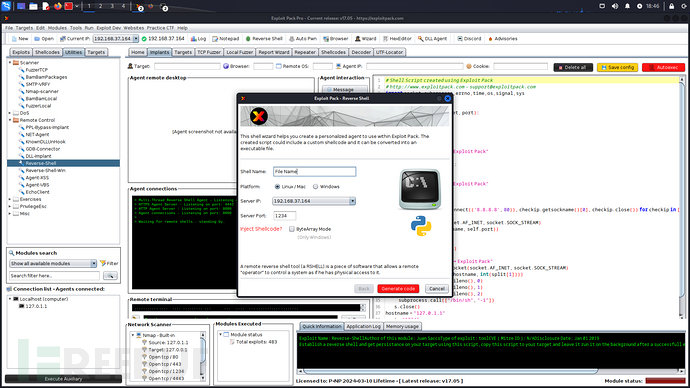Switch to the Decoder tab
Image resolution: width=690 pixels, height=388 pixels.
(361, 52)
